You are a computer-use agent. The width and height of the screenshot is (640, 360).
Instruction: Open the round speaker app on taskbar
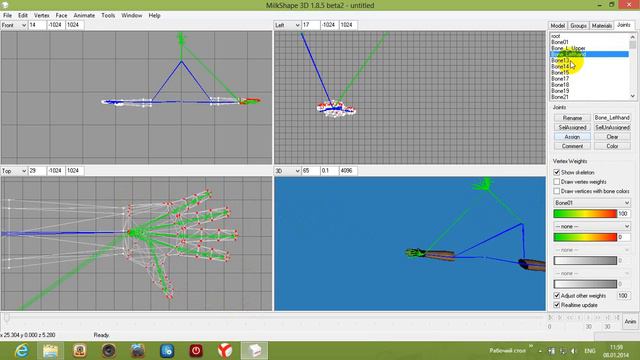pos(109,351)
